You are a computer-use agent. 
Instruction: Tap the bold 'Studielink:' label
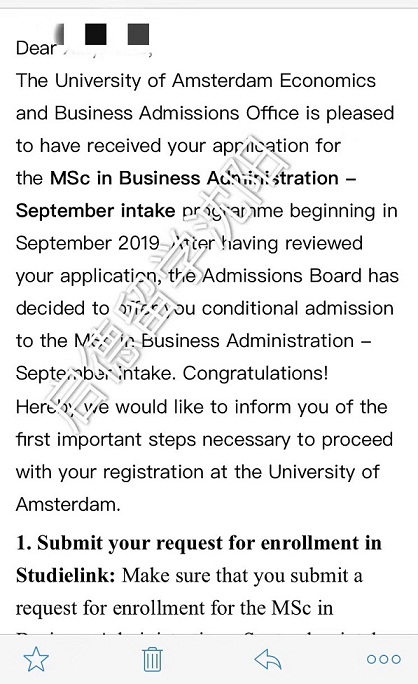(x=65, y=575)
